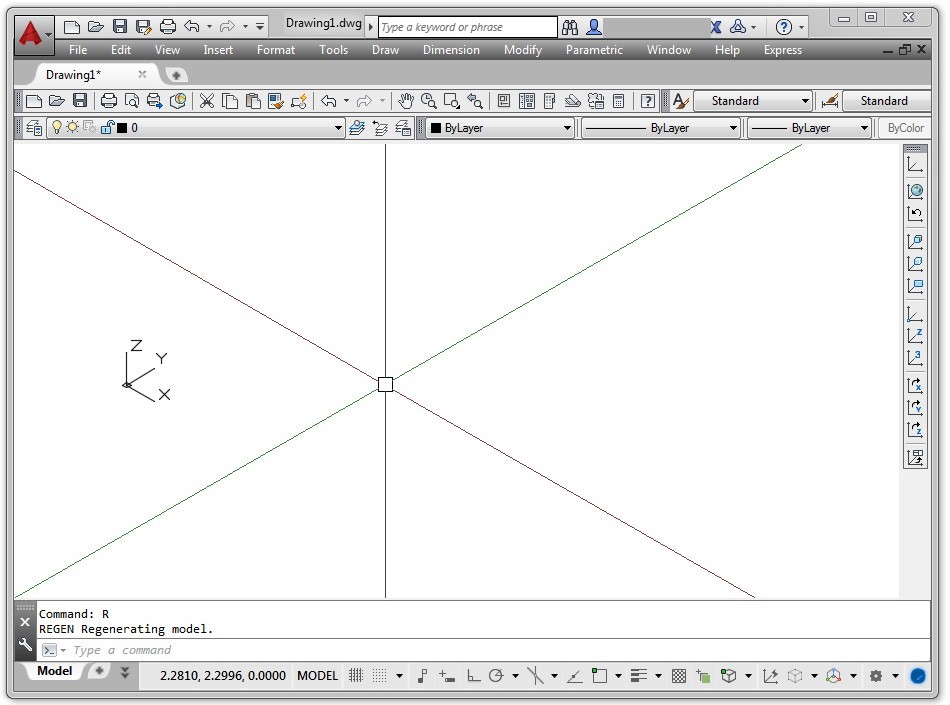
Task: Open the Parametric menu
Action: coord(594,50)
